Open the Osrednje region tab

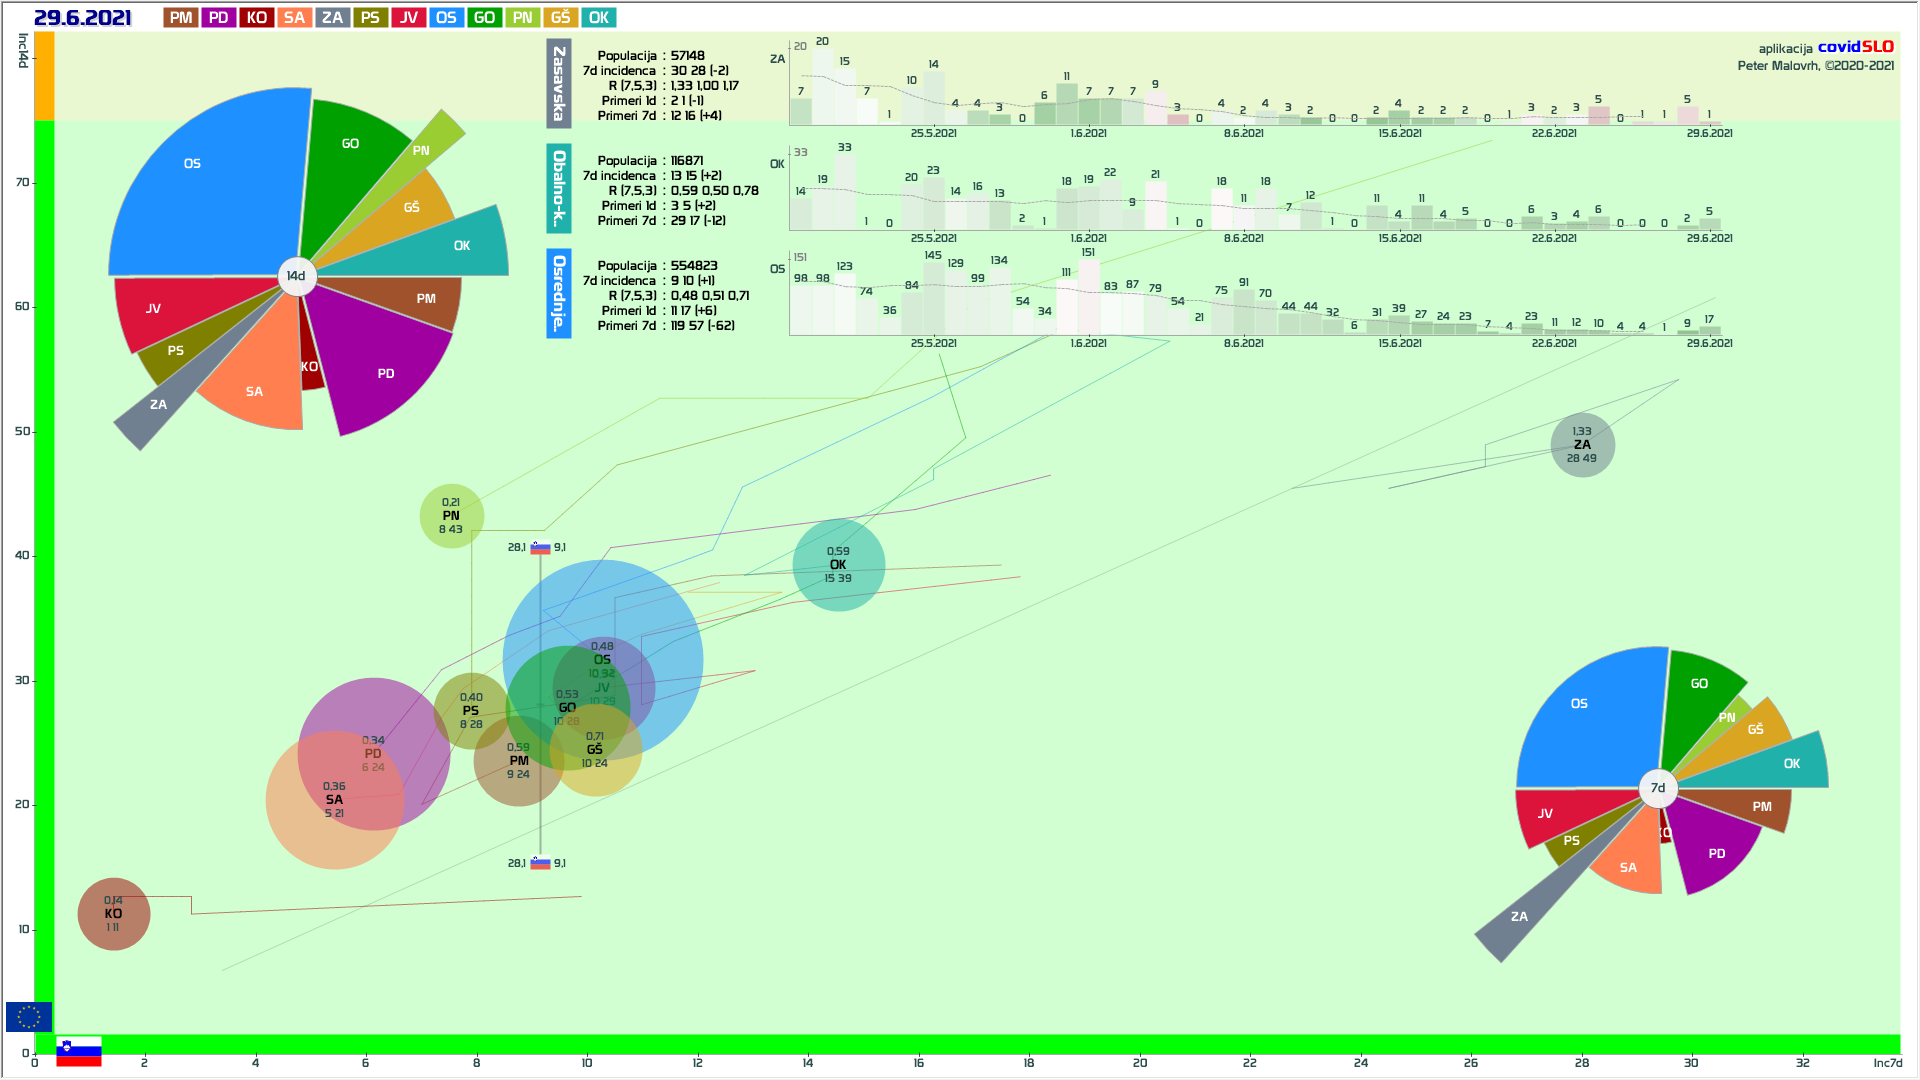tap(559, 293)
